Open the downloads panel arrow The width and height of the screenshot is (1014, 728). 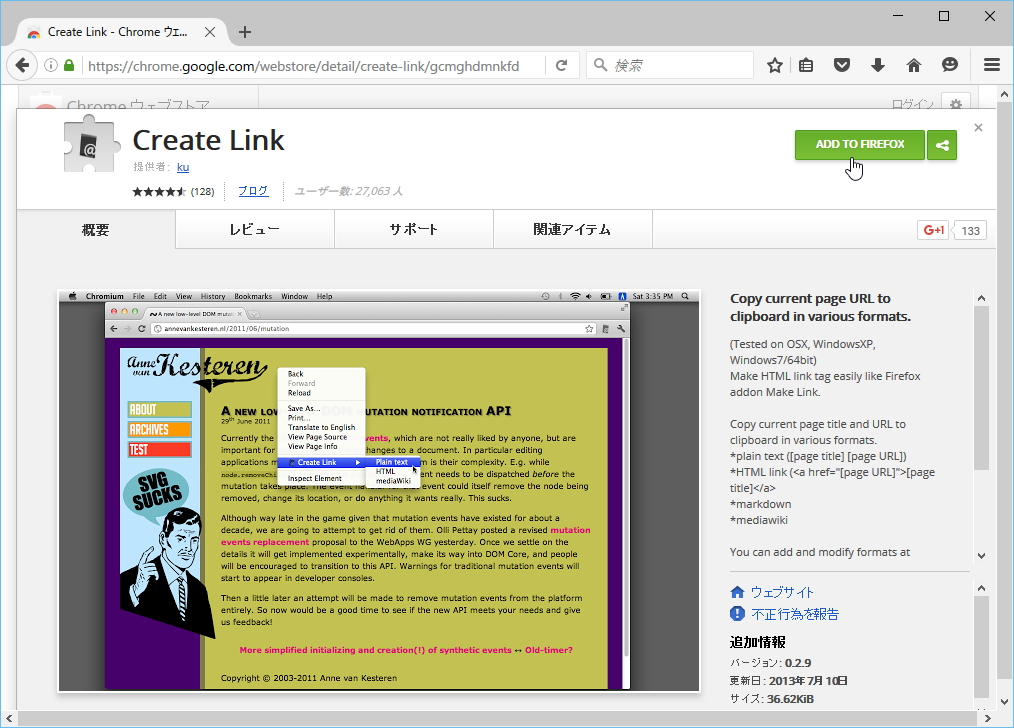tap(878, 64)
